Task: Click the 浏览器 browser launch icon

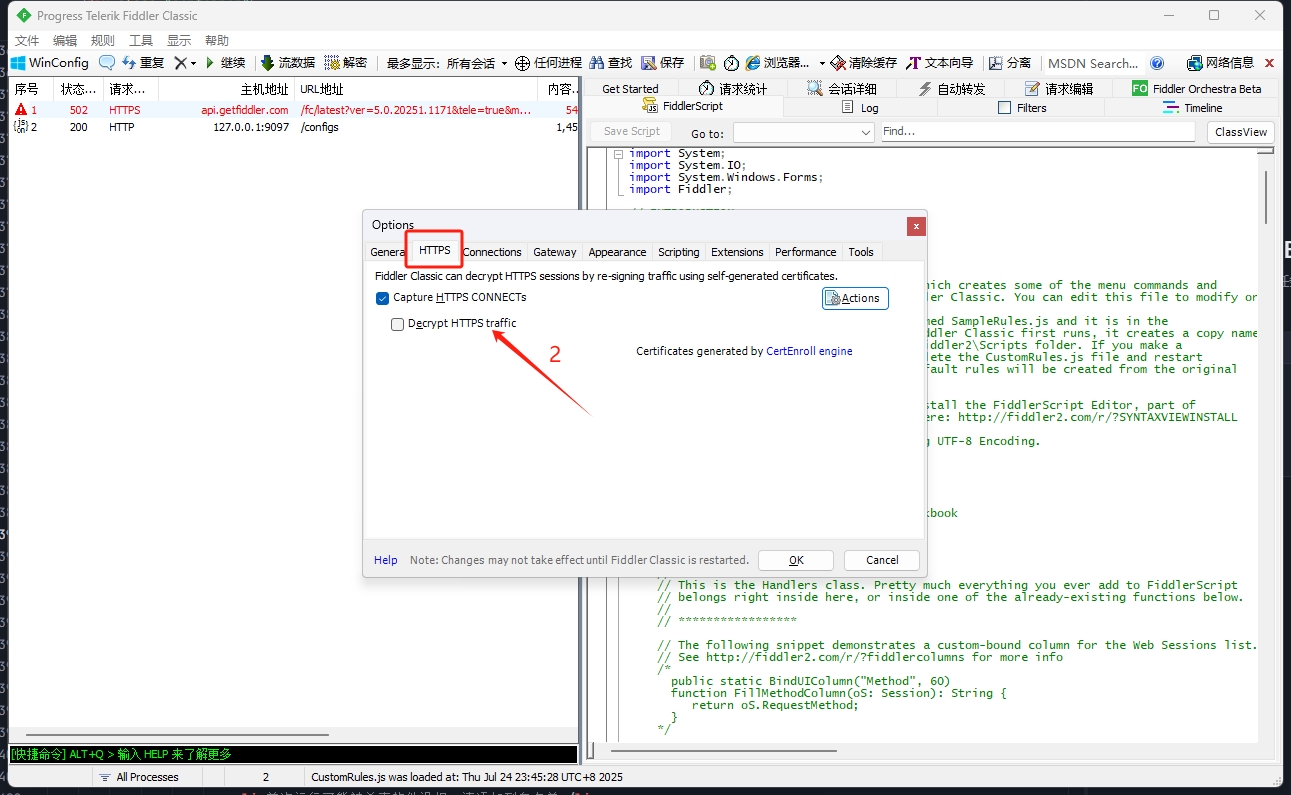Action: click(x=753, y=62)
